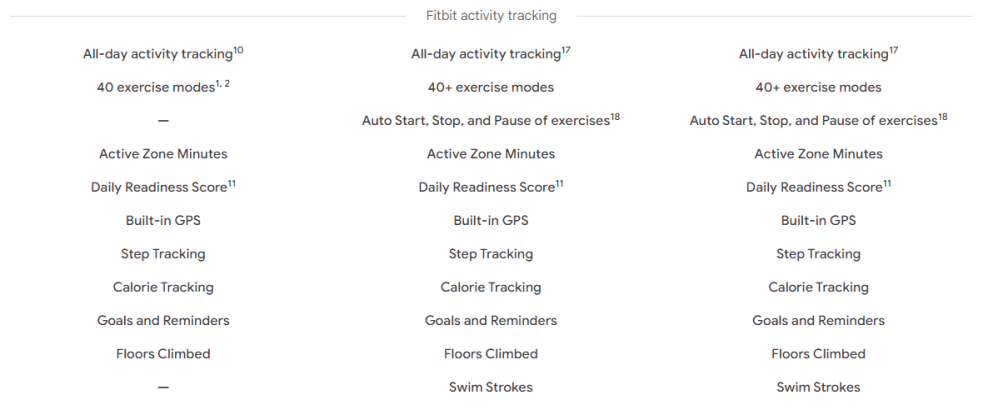This screenshot has width=998, height=415.
Task: Click footnote 2 next to 40 exercise modes
Action: (227, 83)
